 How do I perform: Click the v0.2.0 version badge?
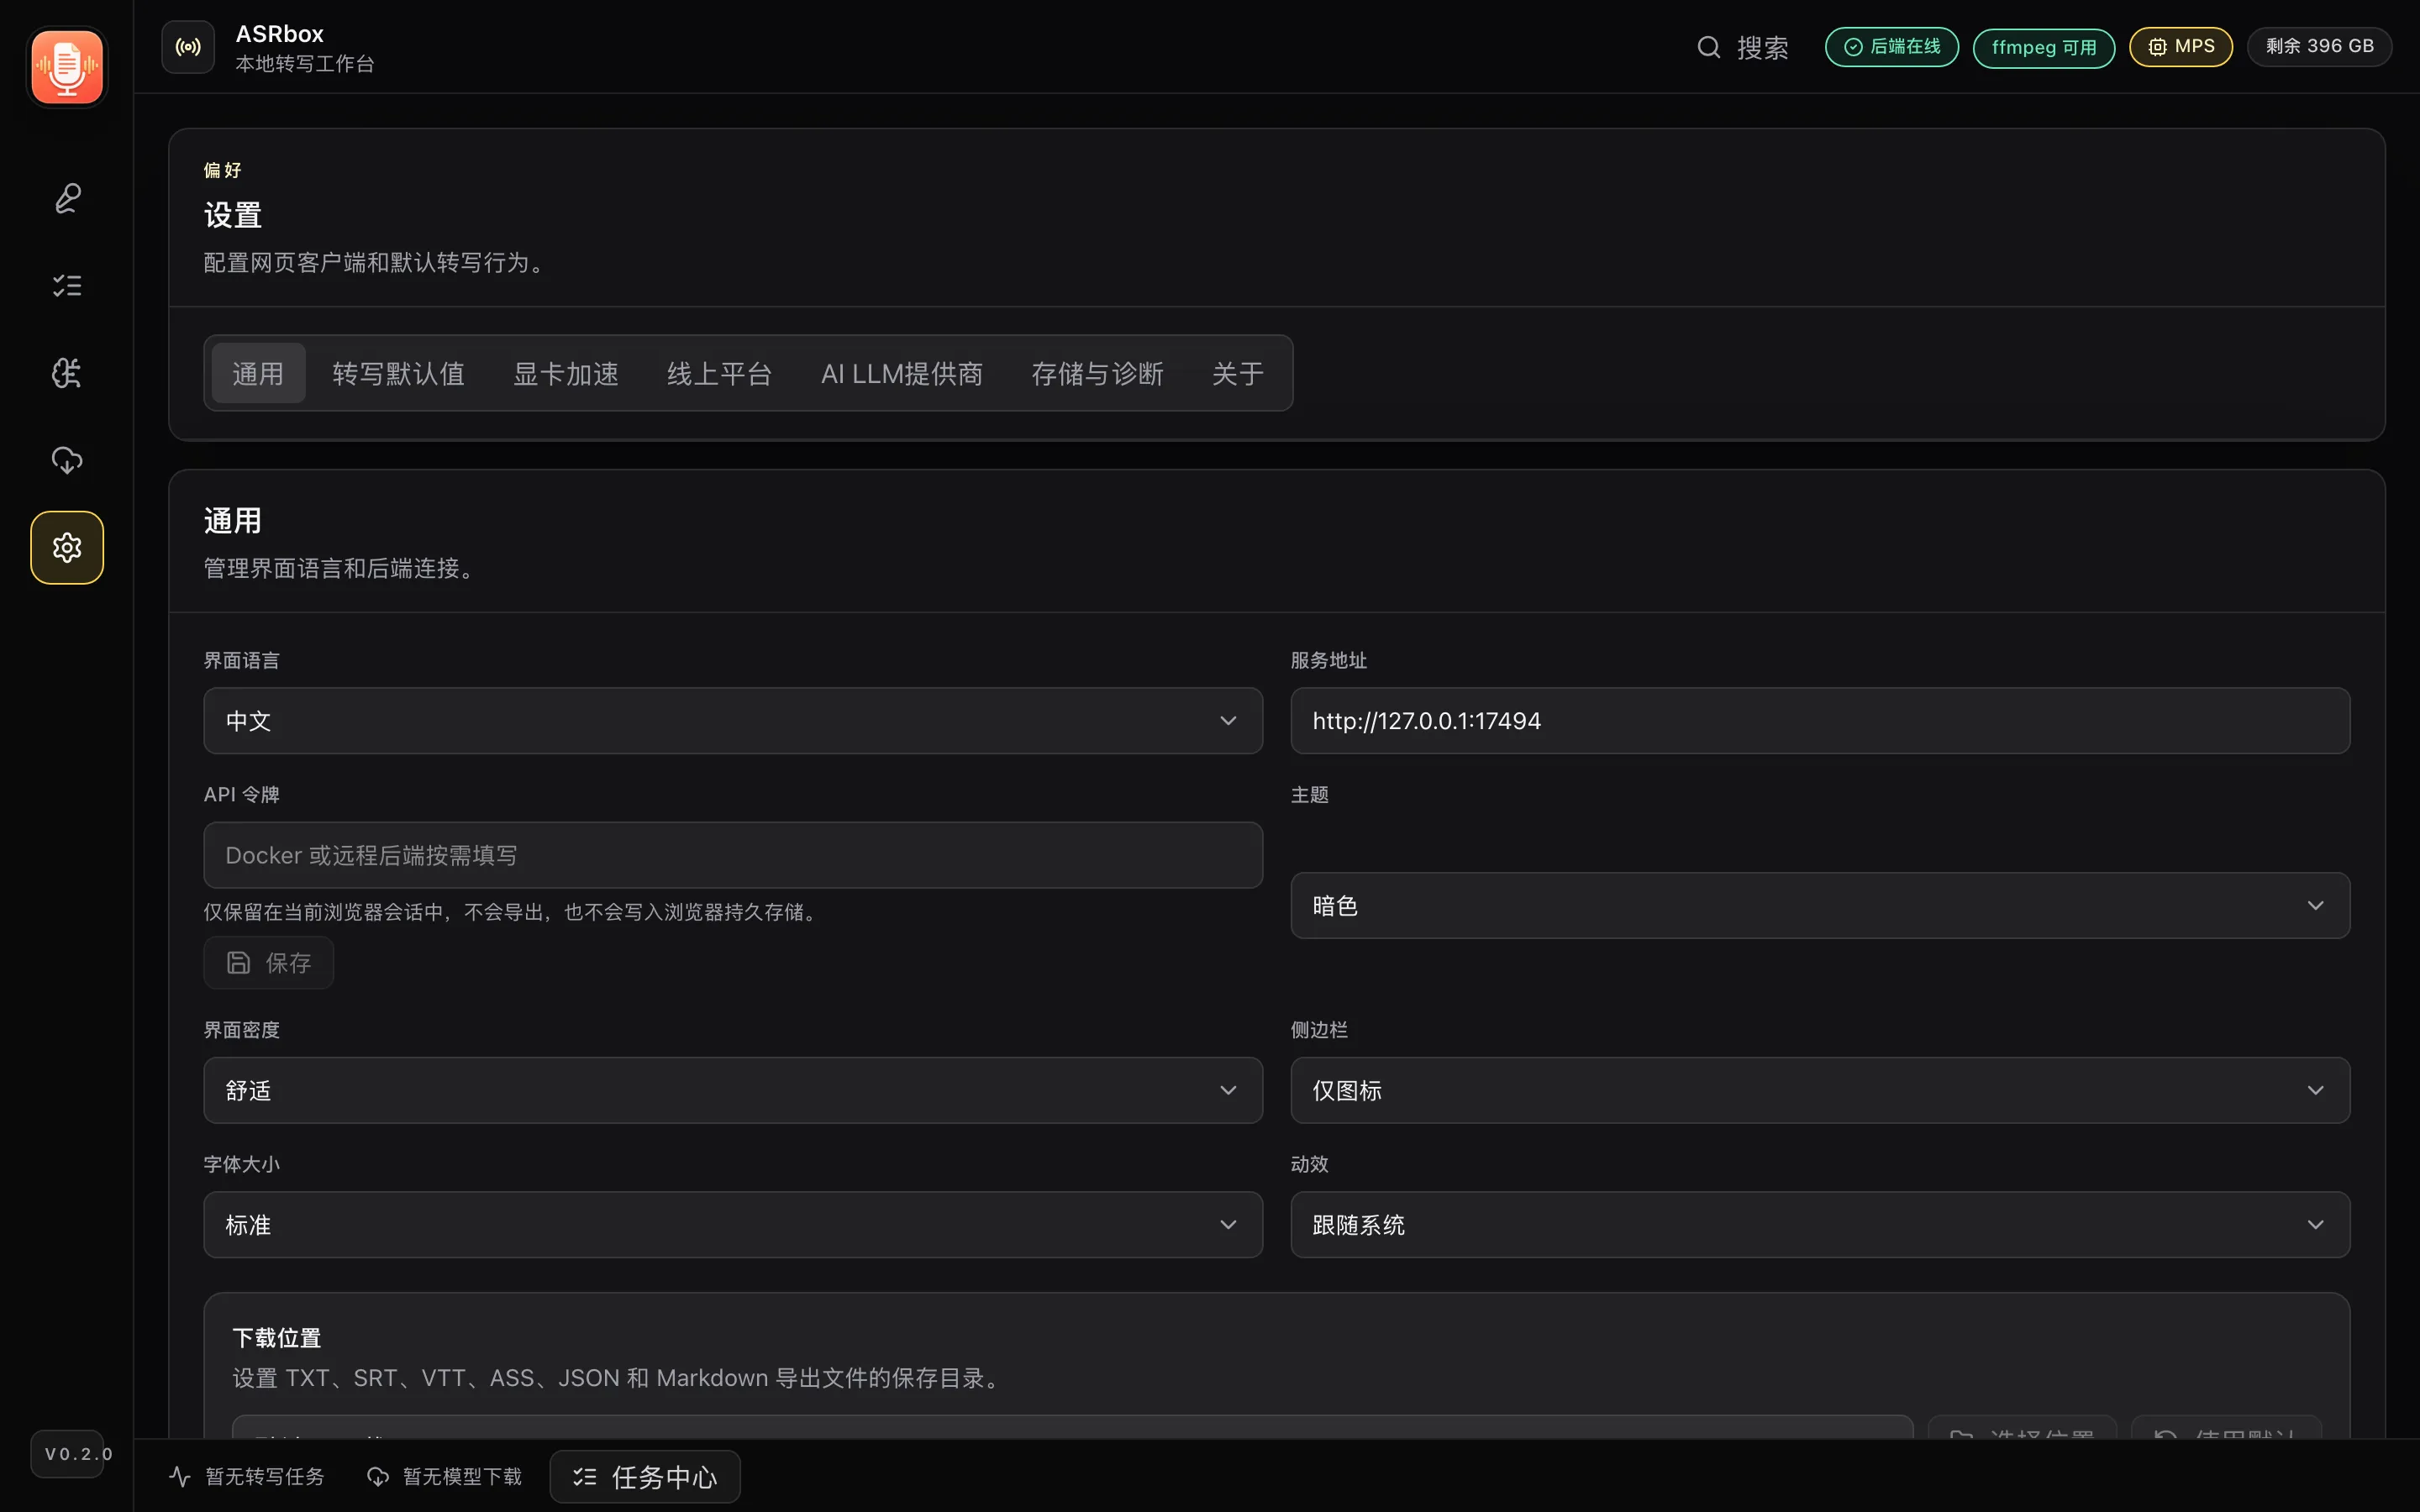(69, 1454)
